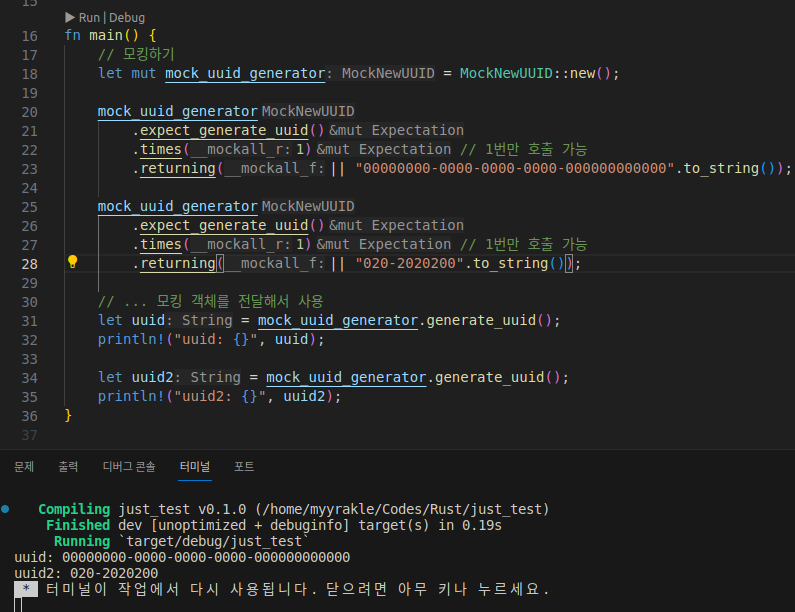795x612 pixels.
Task: Show the 포트 panel tab
Action: (x=244, y=466)
